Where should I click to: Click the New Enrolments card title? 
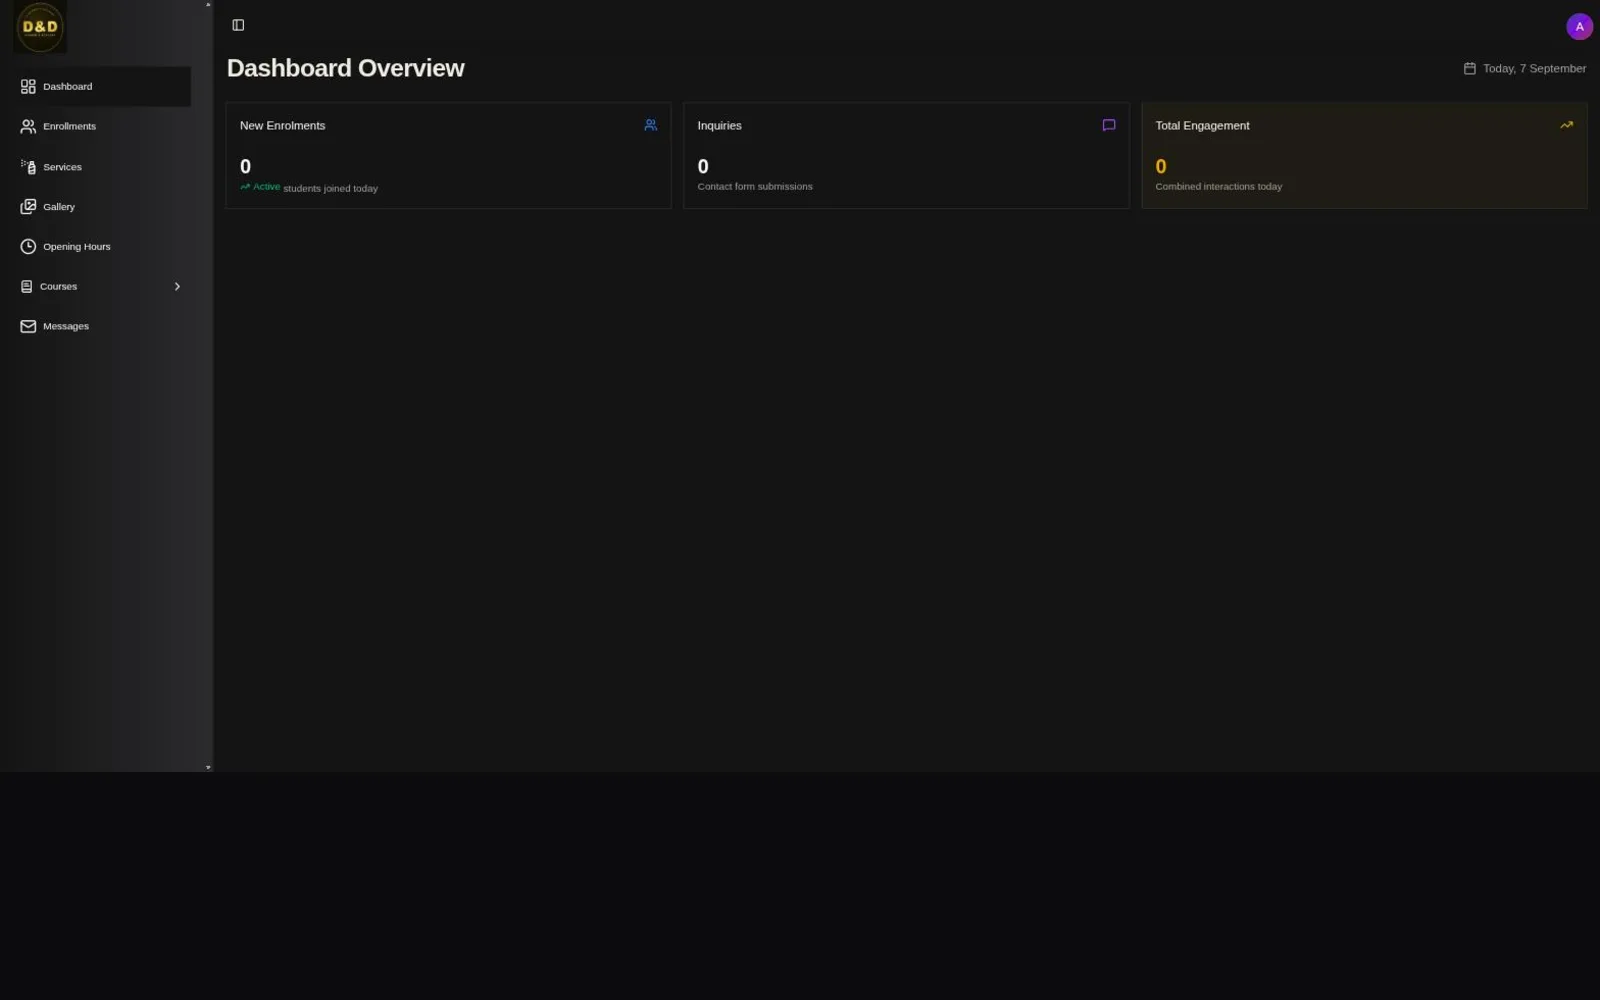pyautogui.click(x=283, y=126)
